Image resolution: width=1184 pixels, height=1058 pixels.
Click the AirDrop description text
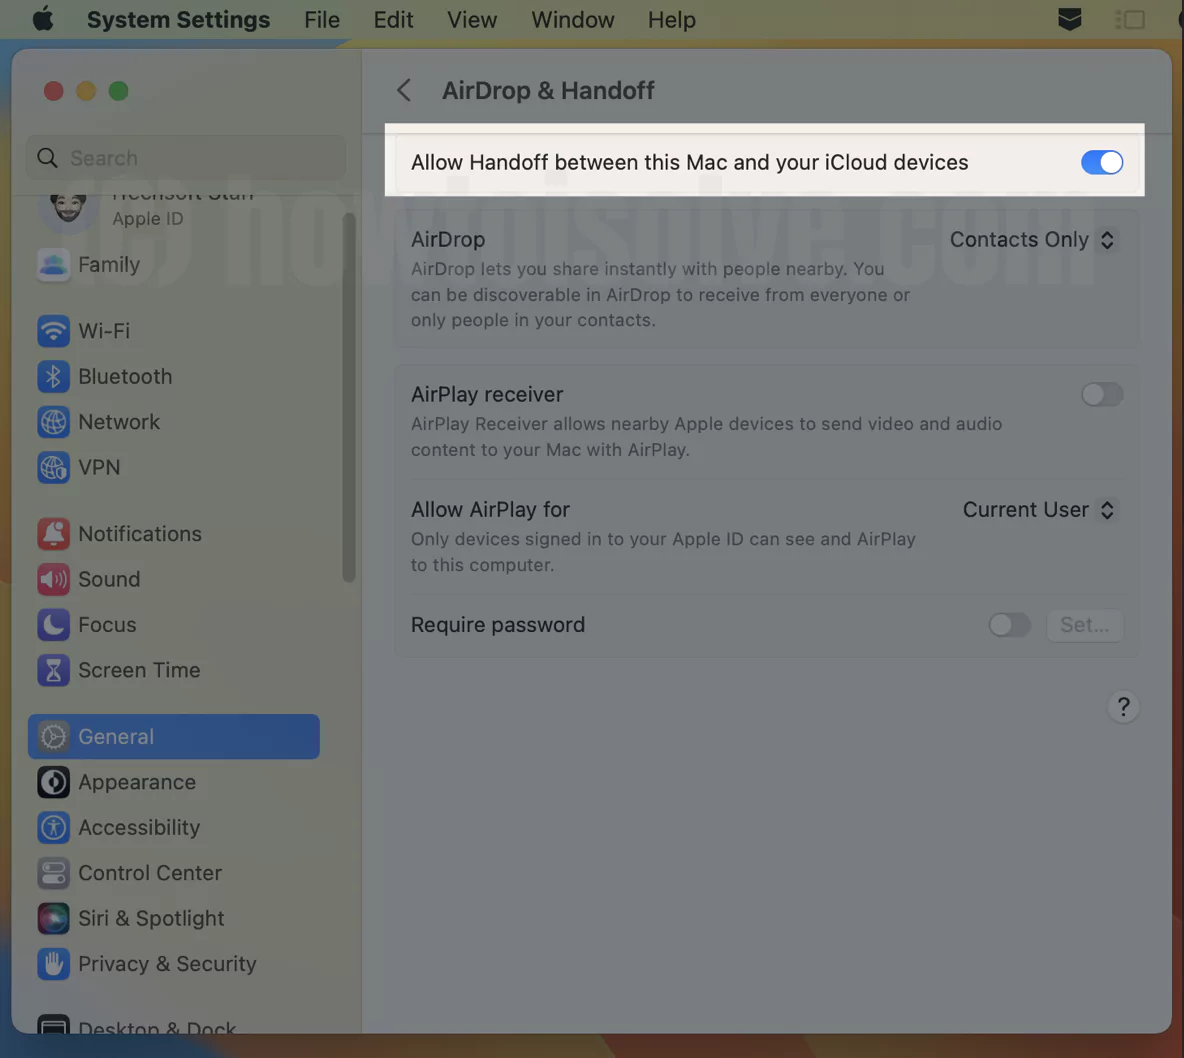(x=660, y=295)
